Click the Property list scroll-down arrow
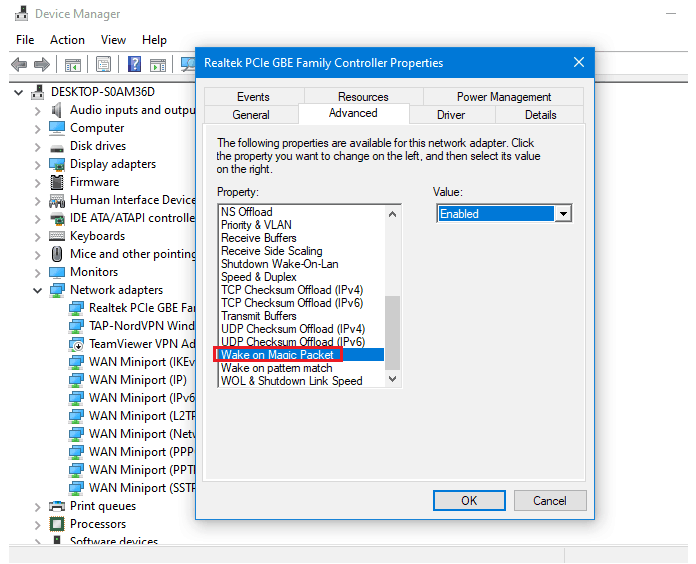Image resolution: width=696 pixels, height=564 pixels. coord(392,379)
